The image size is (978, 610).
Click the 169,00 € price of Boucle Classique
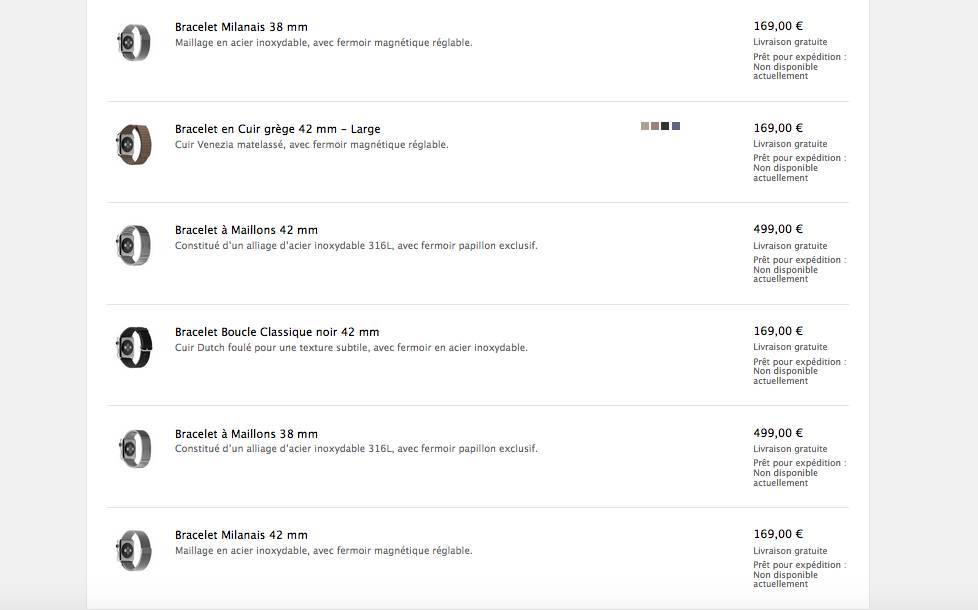pos(778,331)
